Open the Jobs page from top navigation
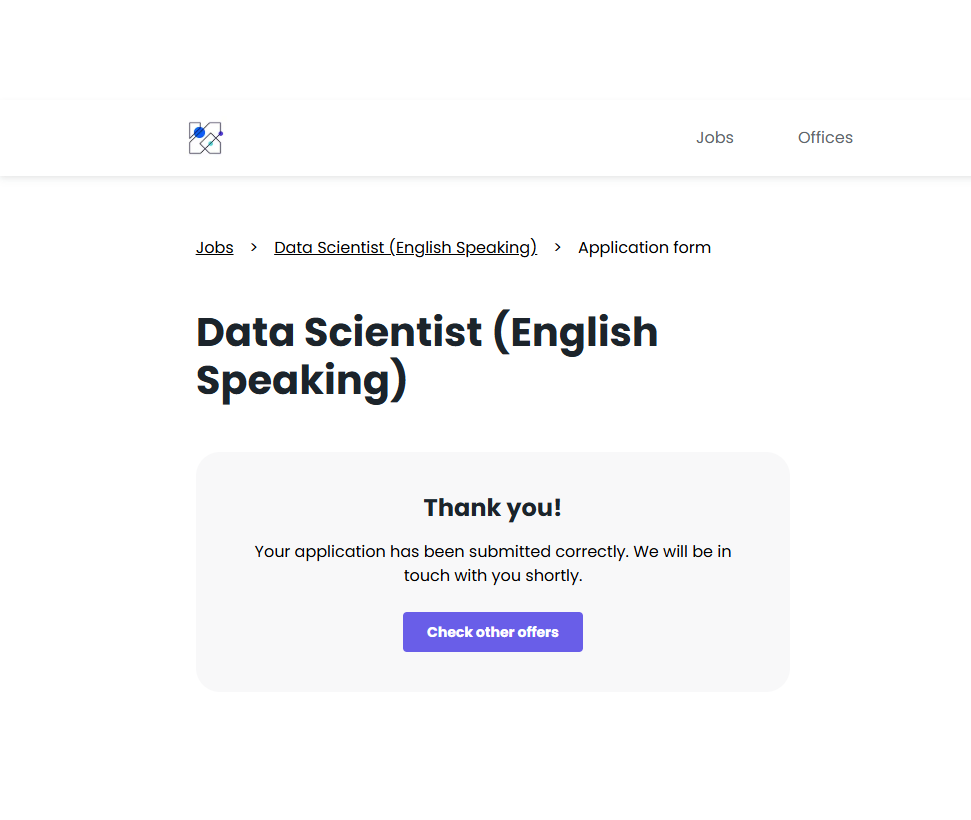This screenshot has height=820, width=971. tap(714, 138)
